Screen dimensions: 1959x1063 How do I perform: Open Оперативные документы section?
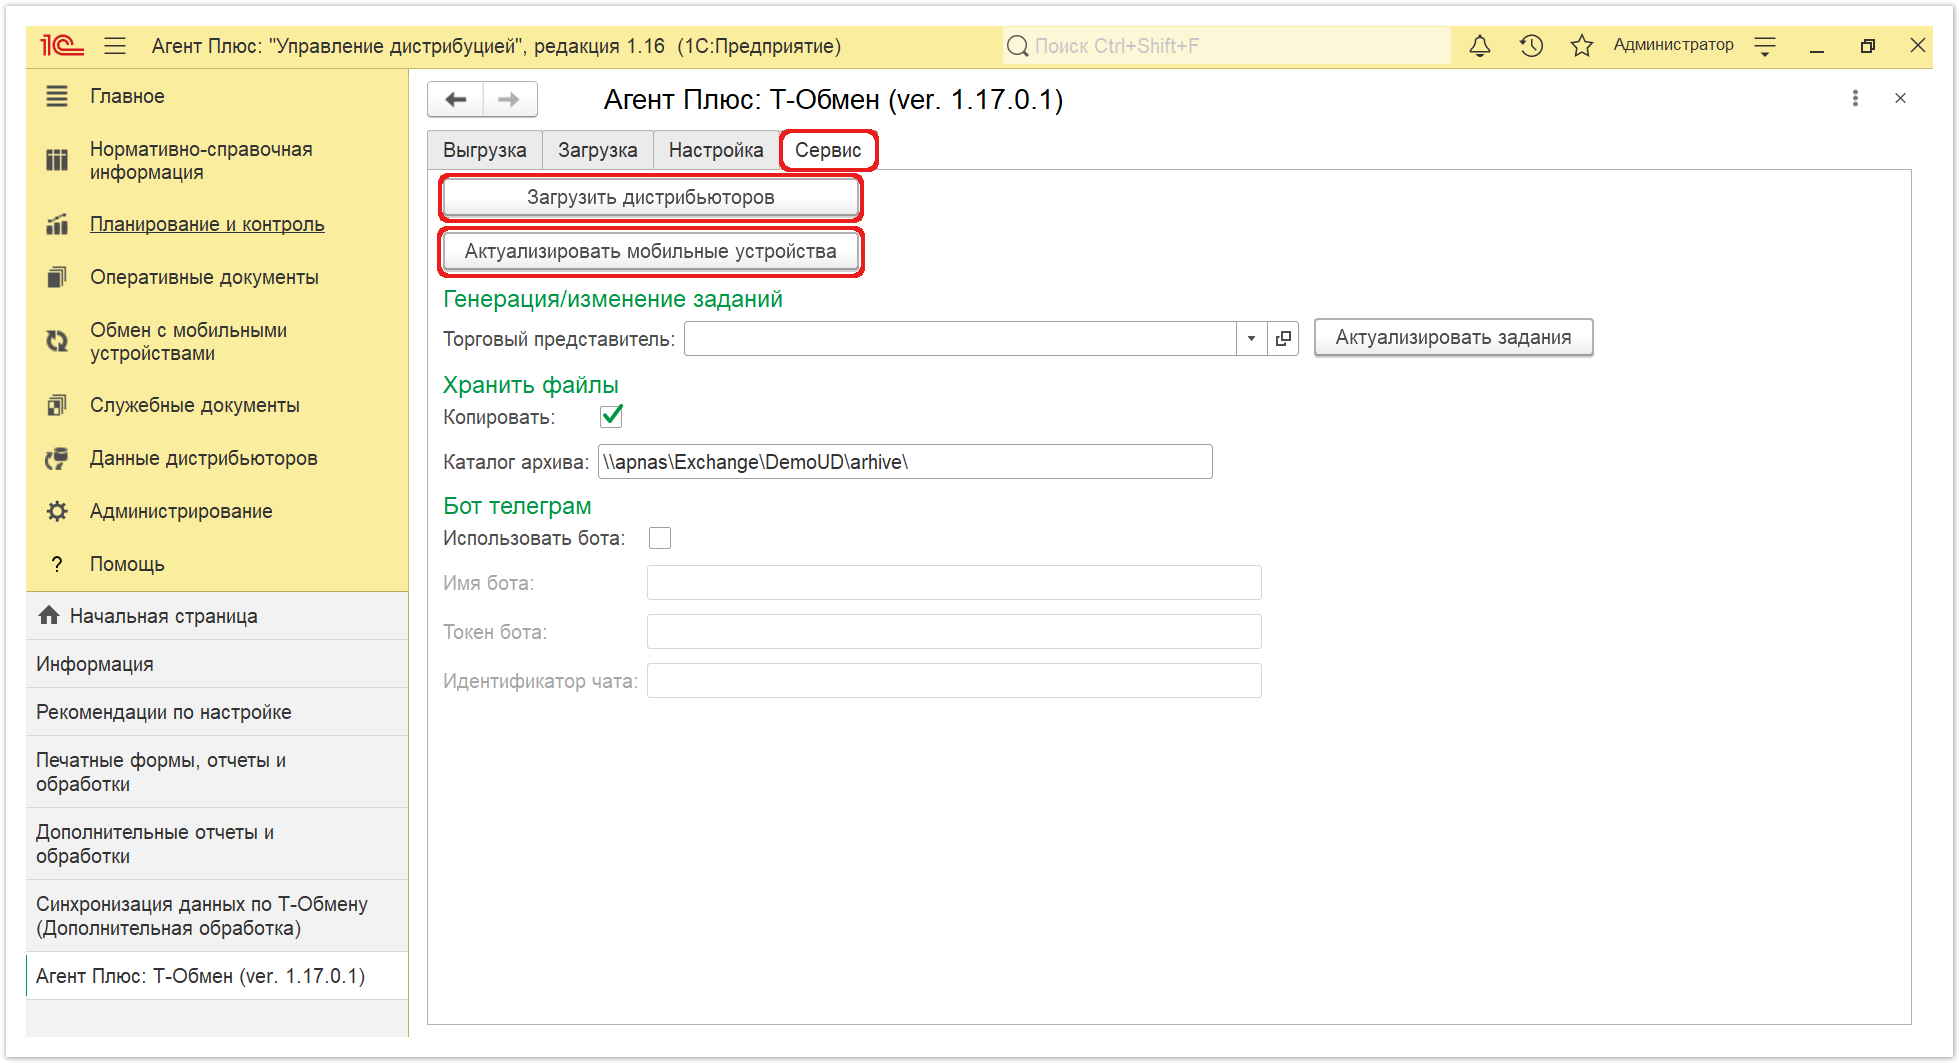click(x=204, y=277)
